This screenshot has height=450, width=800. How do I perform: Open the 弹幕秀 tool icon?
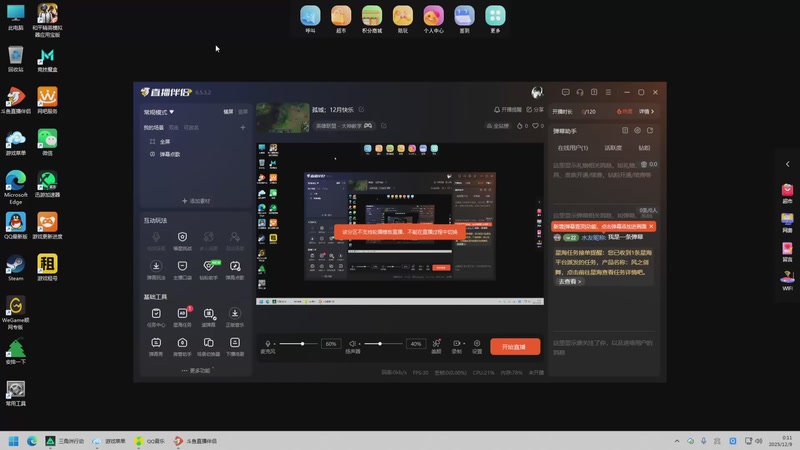[x=156, y=346]
